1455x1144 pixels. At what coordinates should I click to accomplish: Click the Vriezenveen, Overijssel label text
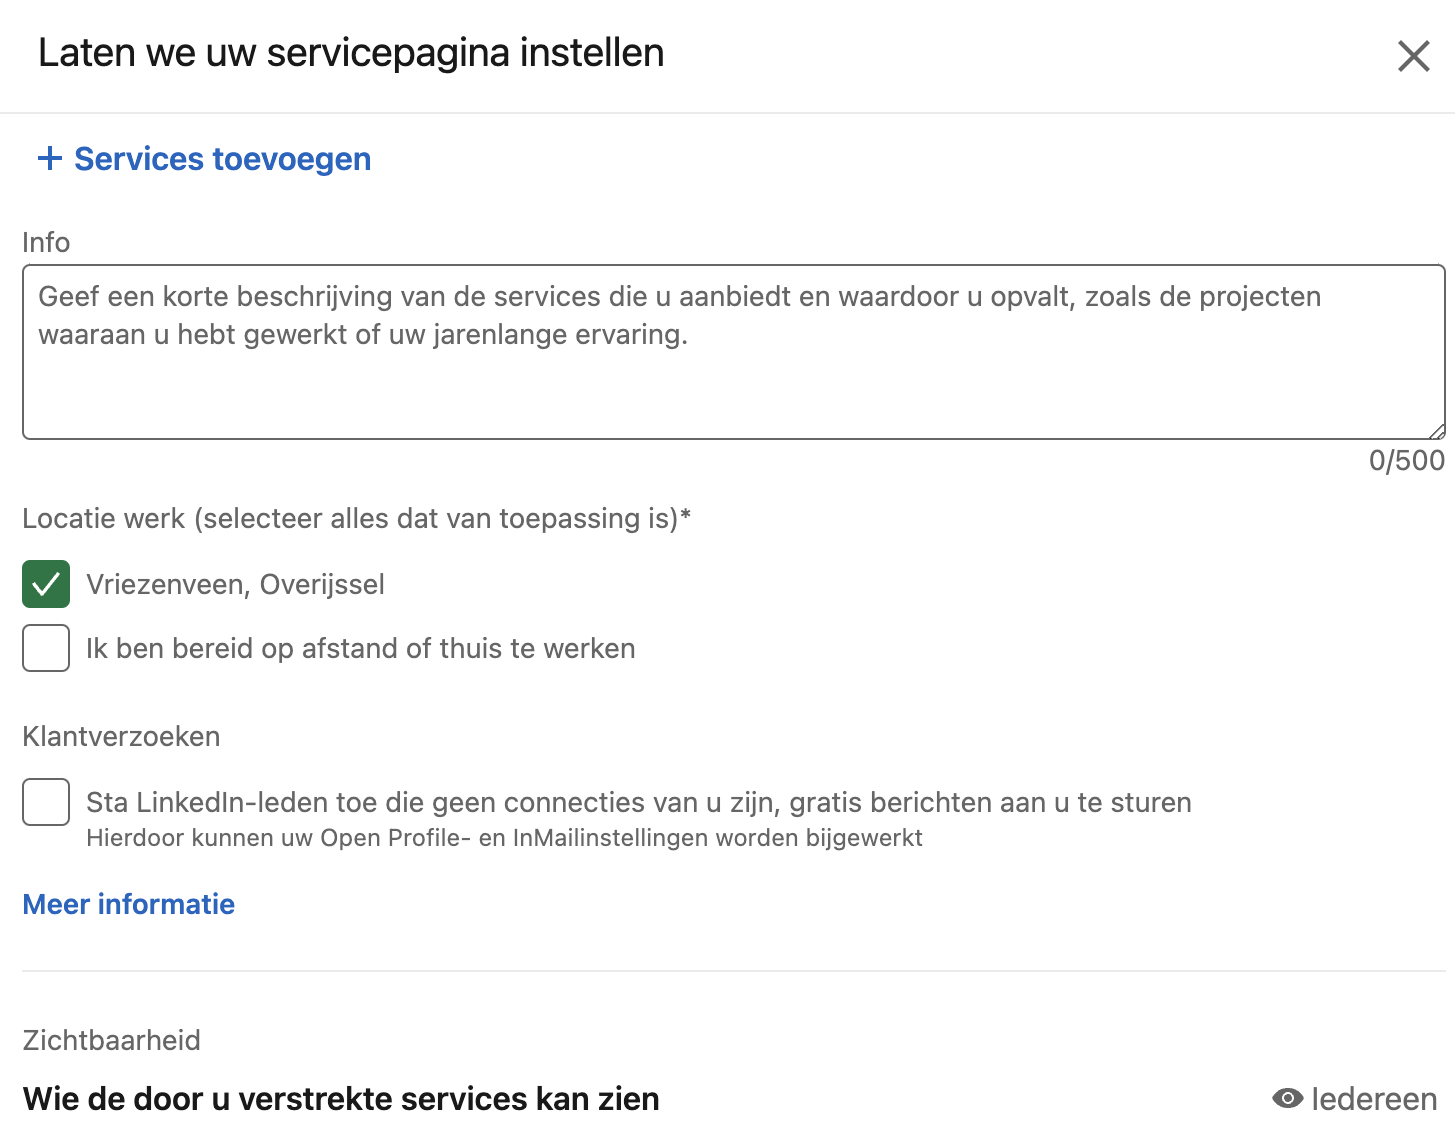[235, 584]
